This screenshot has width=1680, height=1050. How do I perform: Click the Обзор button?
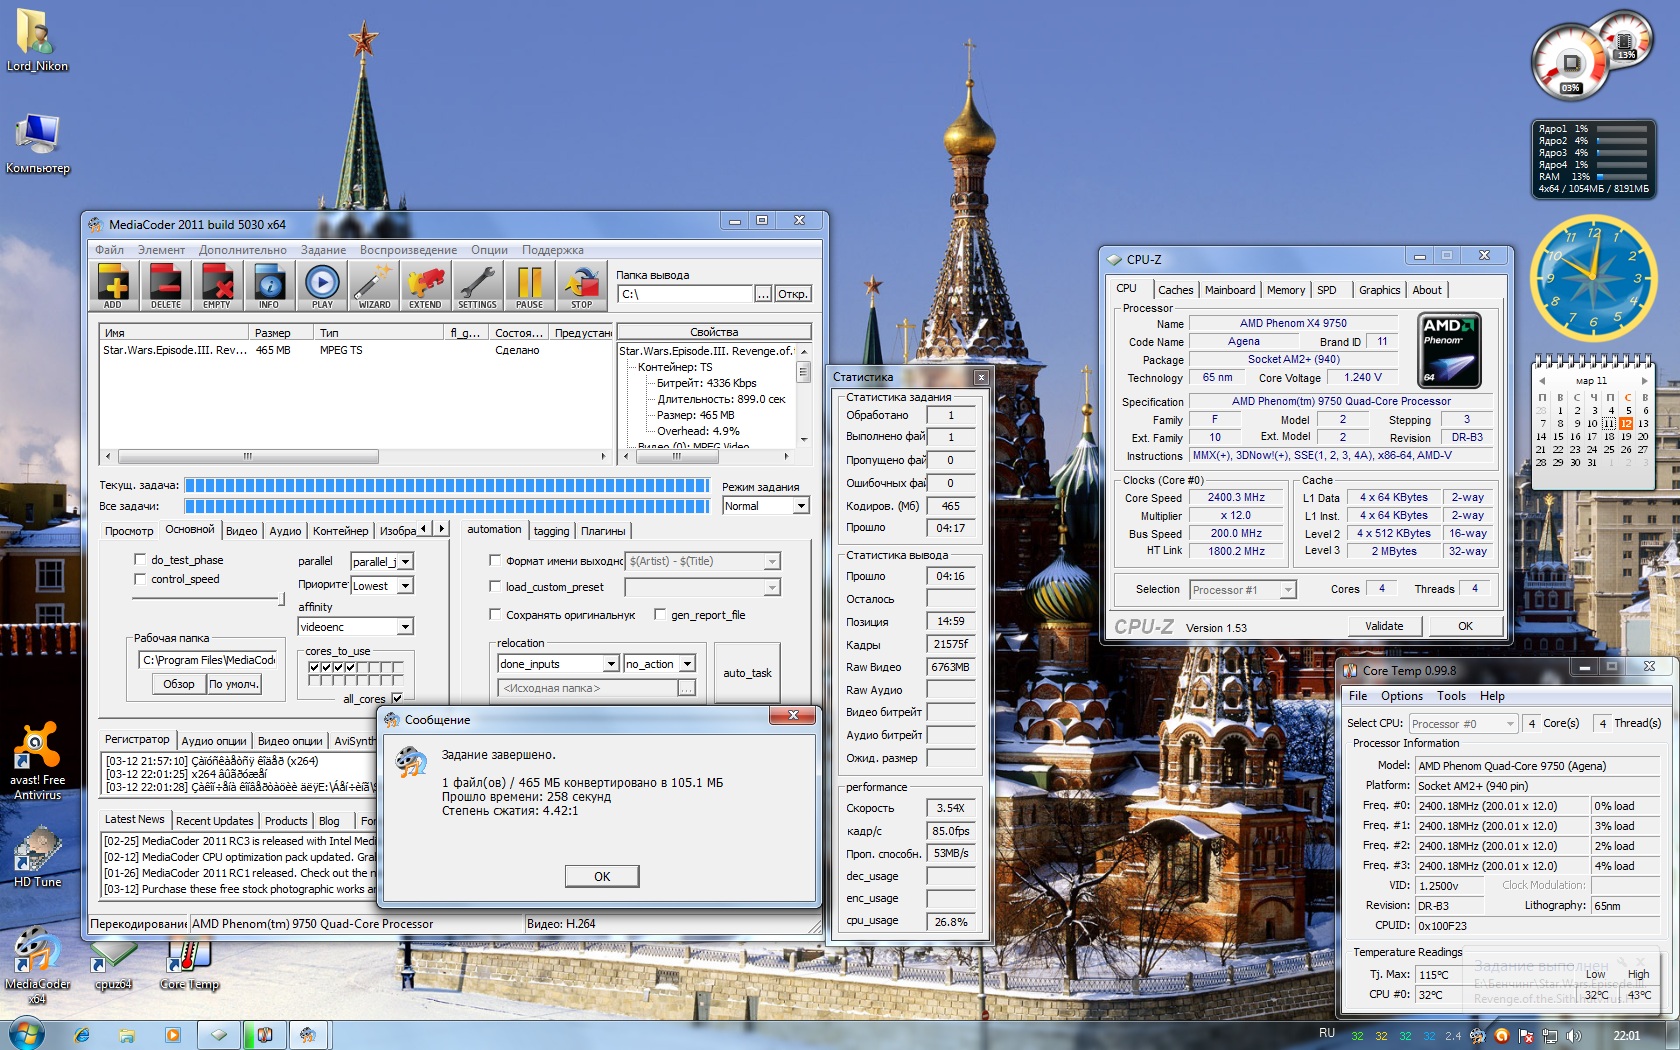(179, 684)
